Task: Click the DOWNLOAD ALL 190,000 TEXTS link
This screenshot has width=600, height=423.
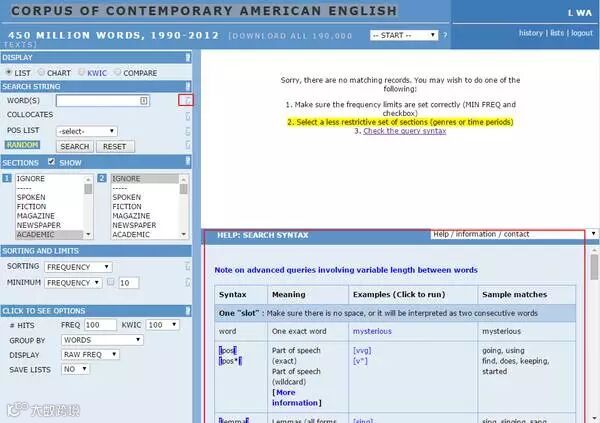Action: pyautogui.click(x=291, y=36)
